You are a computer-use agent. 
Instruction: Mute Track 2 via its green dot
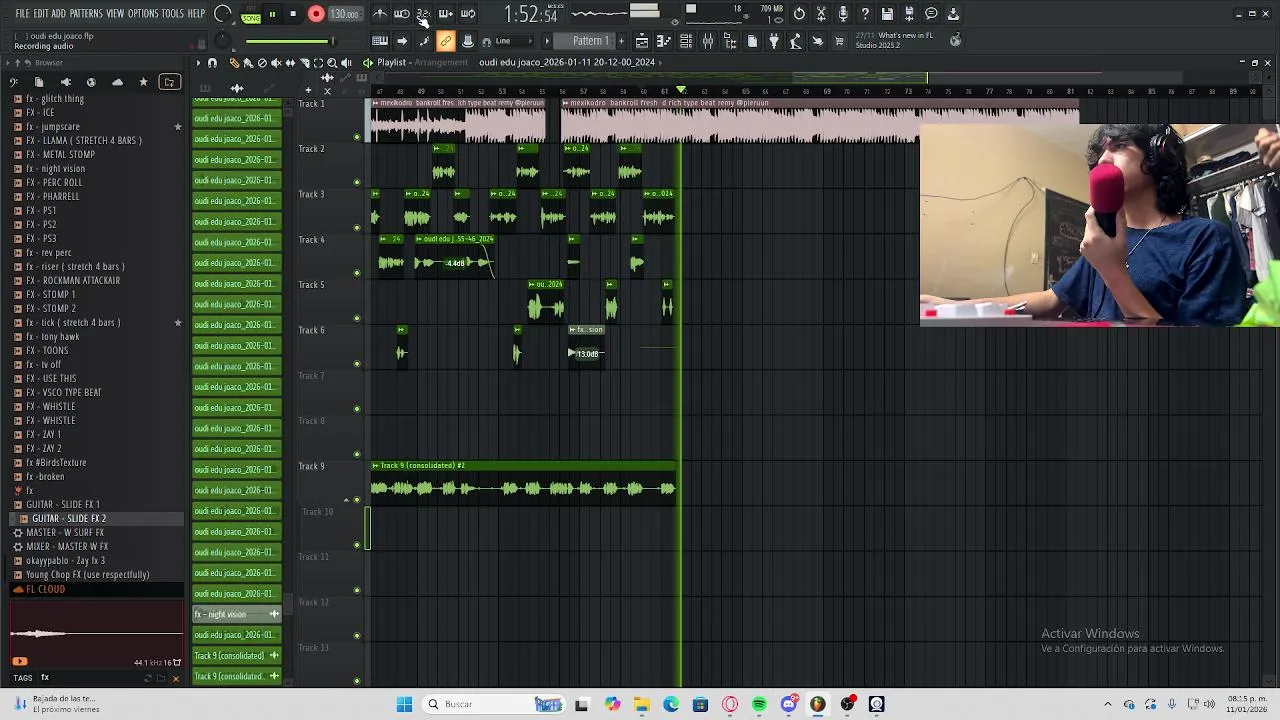(x=357, y=182)
